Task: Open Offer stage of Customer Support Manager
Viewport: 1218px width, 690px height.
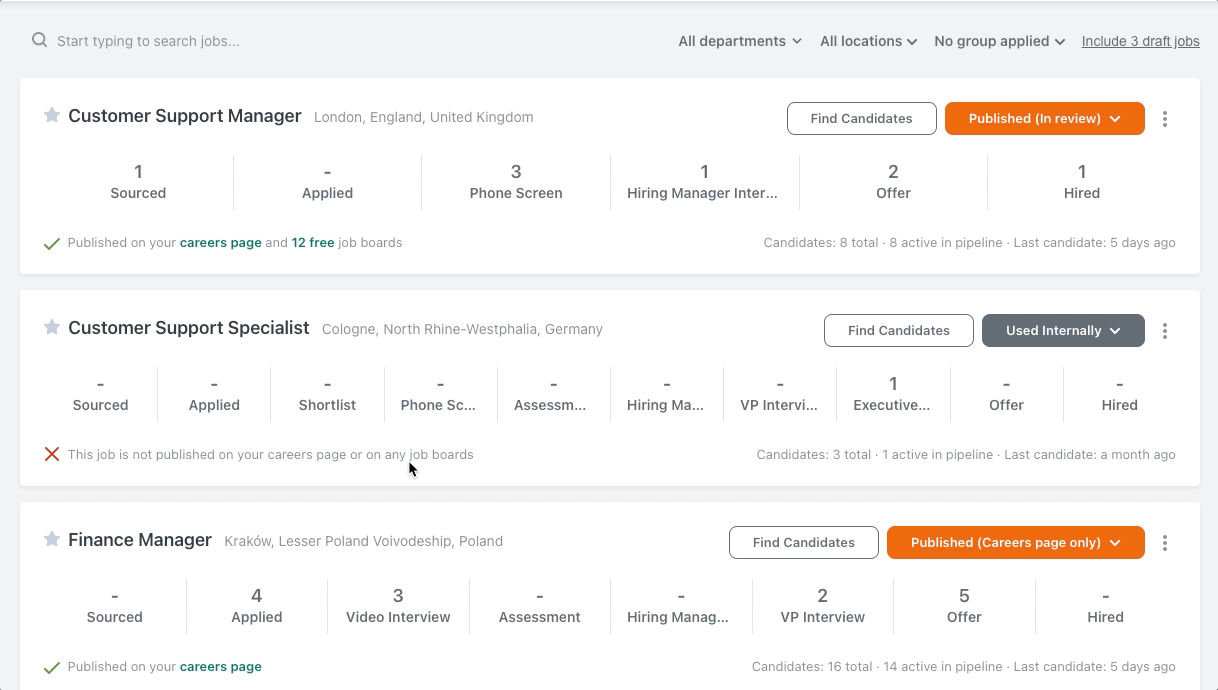Action: [x=893, y=182]
